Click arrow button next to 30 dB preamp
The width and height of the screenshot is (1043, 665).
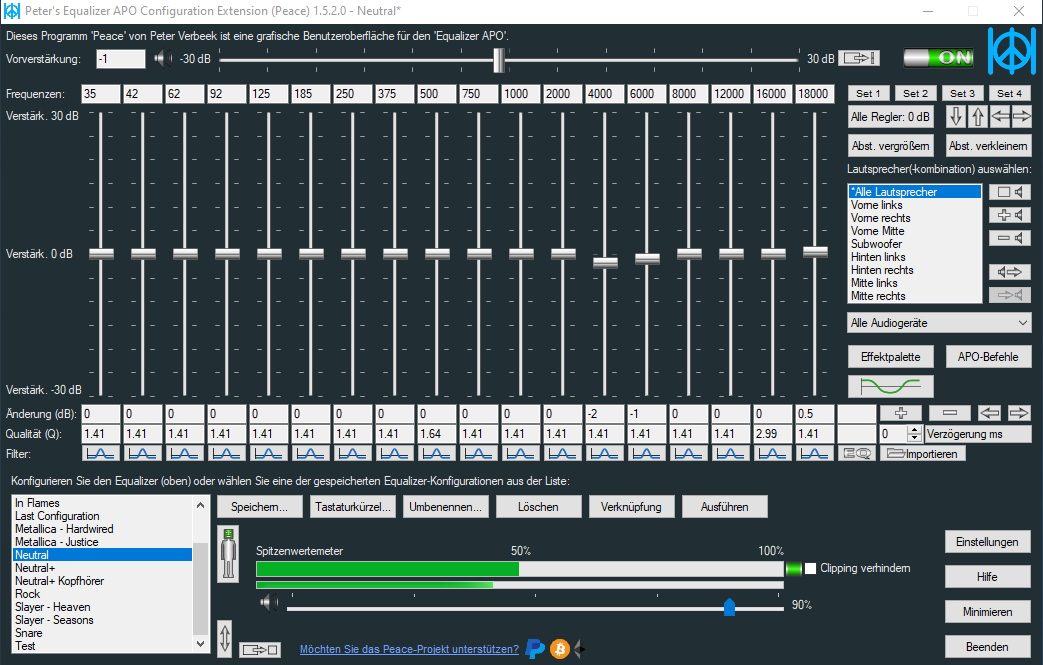click(x=859, y=59)
